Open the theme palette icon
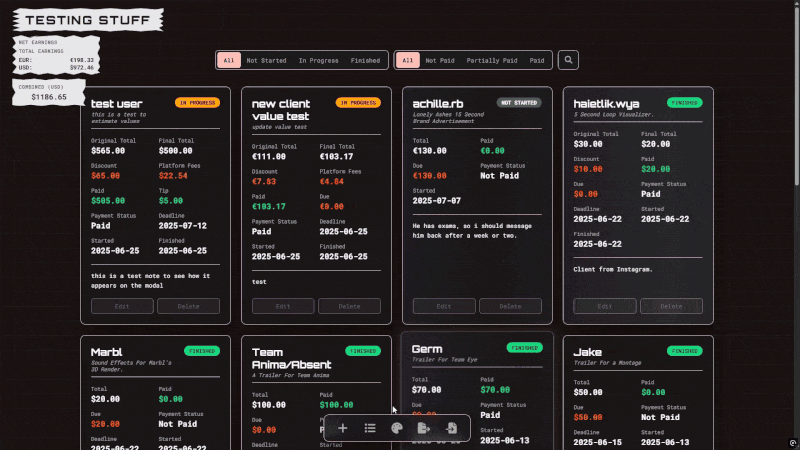Viewport: 800px width, 450px height. tap(397, 428)
